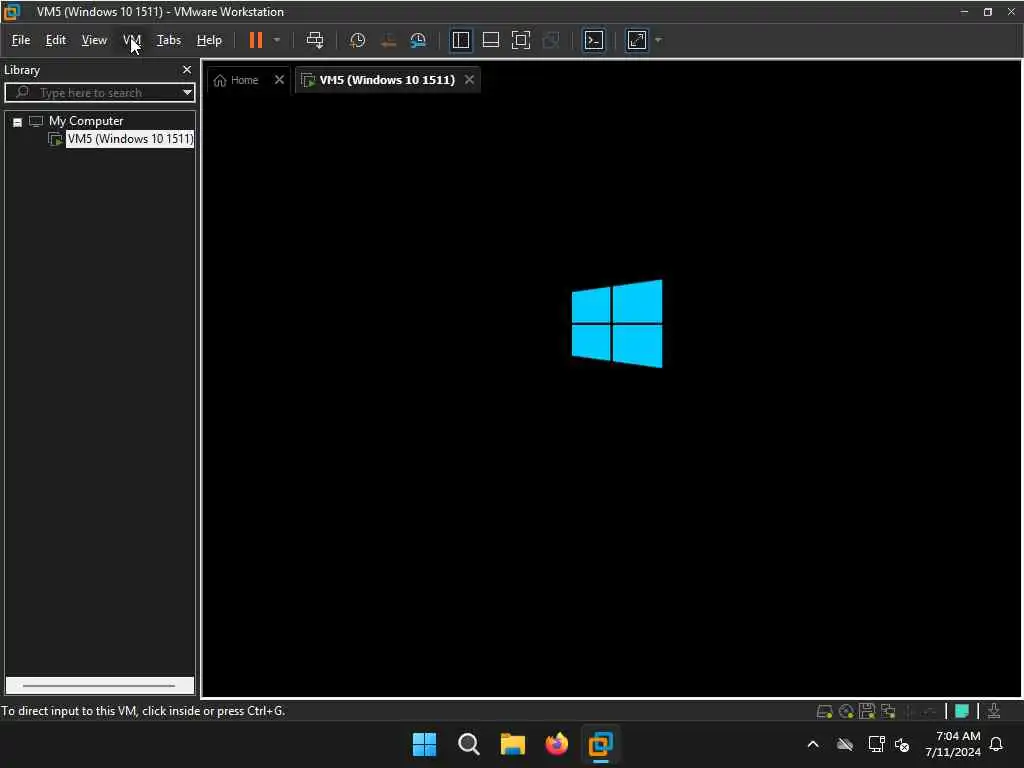Viewport: 1024px width, 768px height.
Task: Click inside the VM display screen
Action: click(x=612, y=398)
